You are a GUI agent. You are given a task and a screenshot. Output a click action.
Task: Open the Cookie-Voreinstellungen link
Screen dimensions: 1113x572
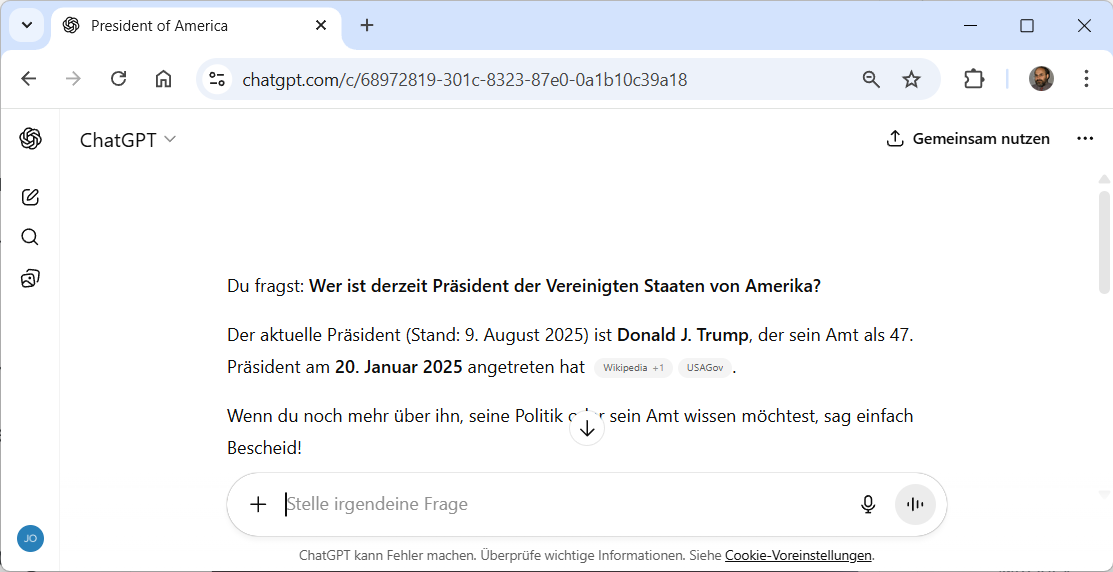coord(798,555)
